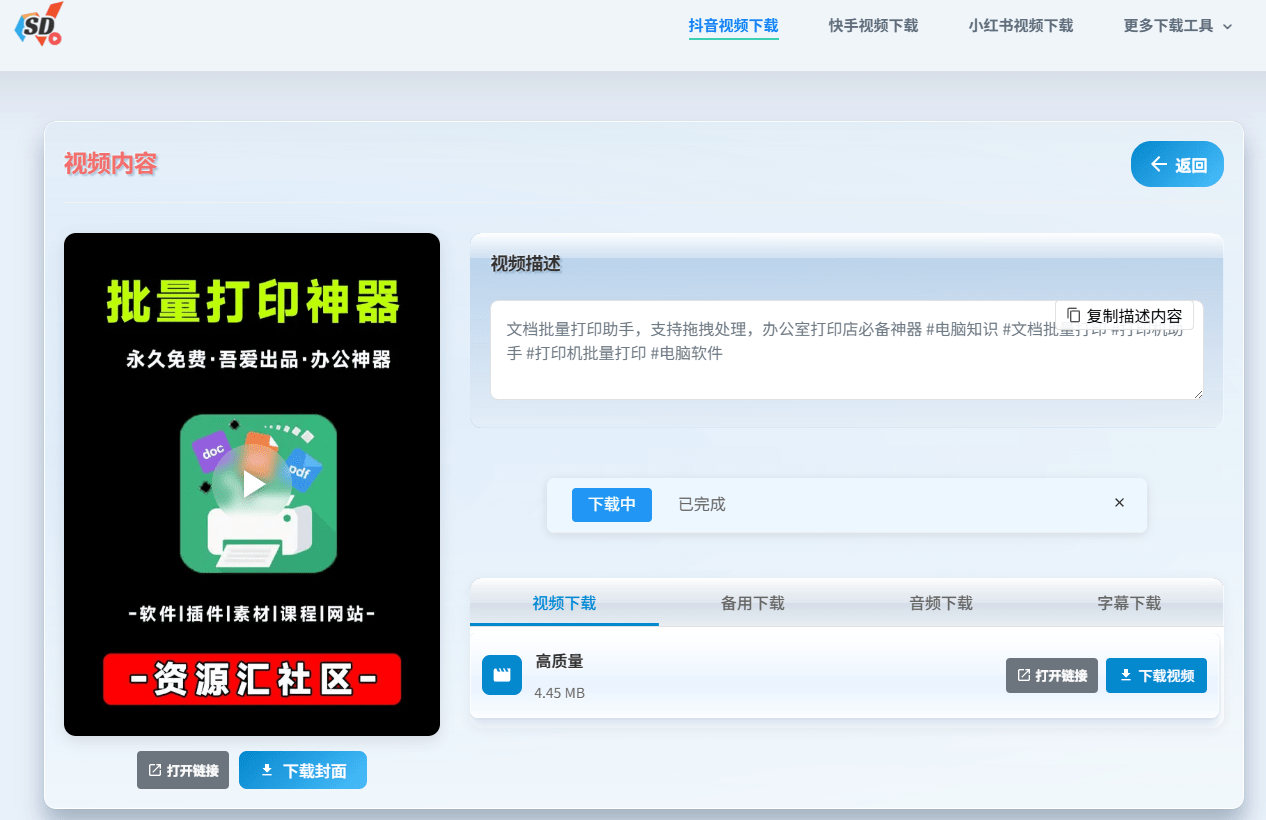Screen dimensions: 1266x820
Task: Click the back arrow icon in 返回 button
Action: click(1160, 164)
